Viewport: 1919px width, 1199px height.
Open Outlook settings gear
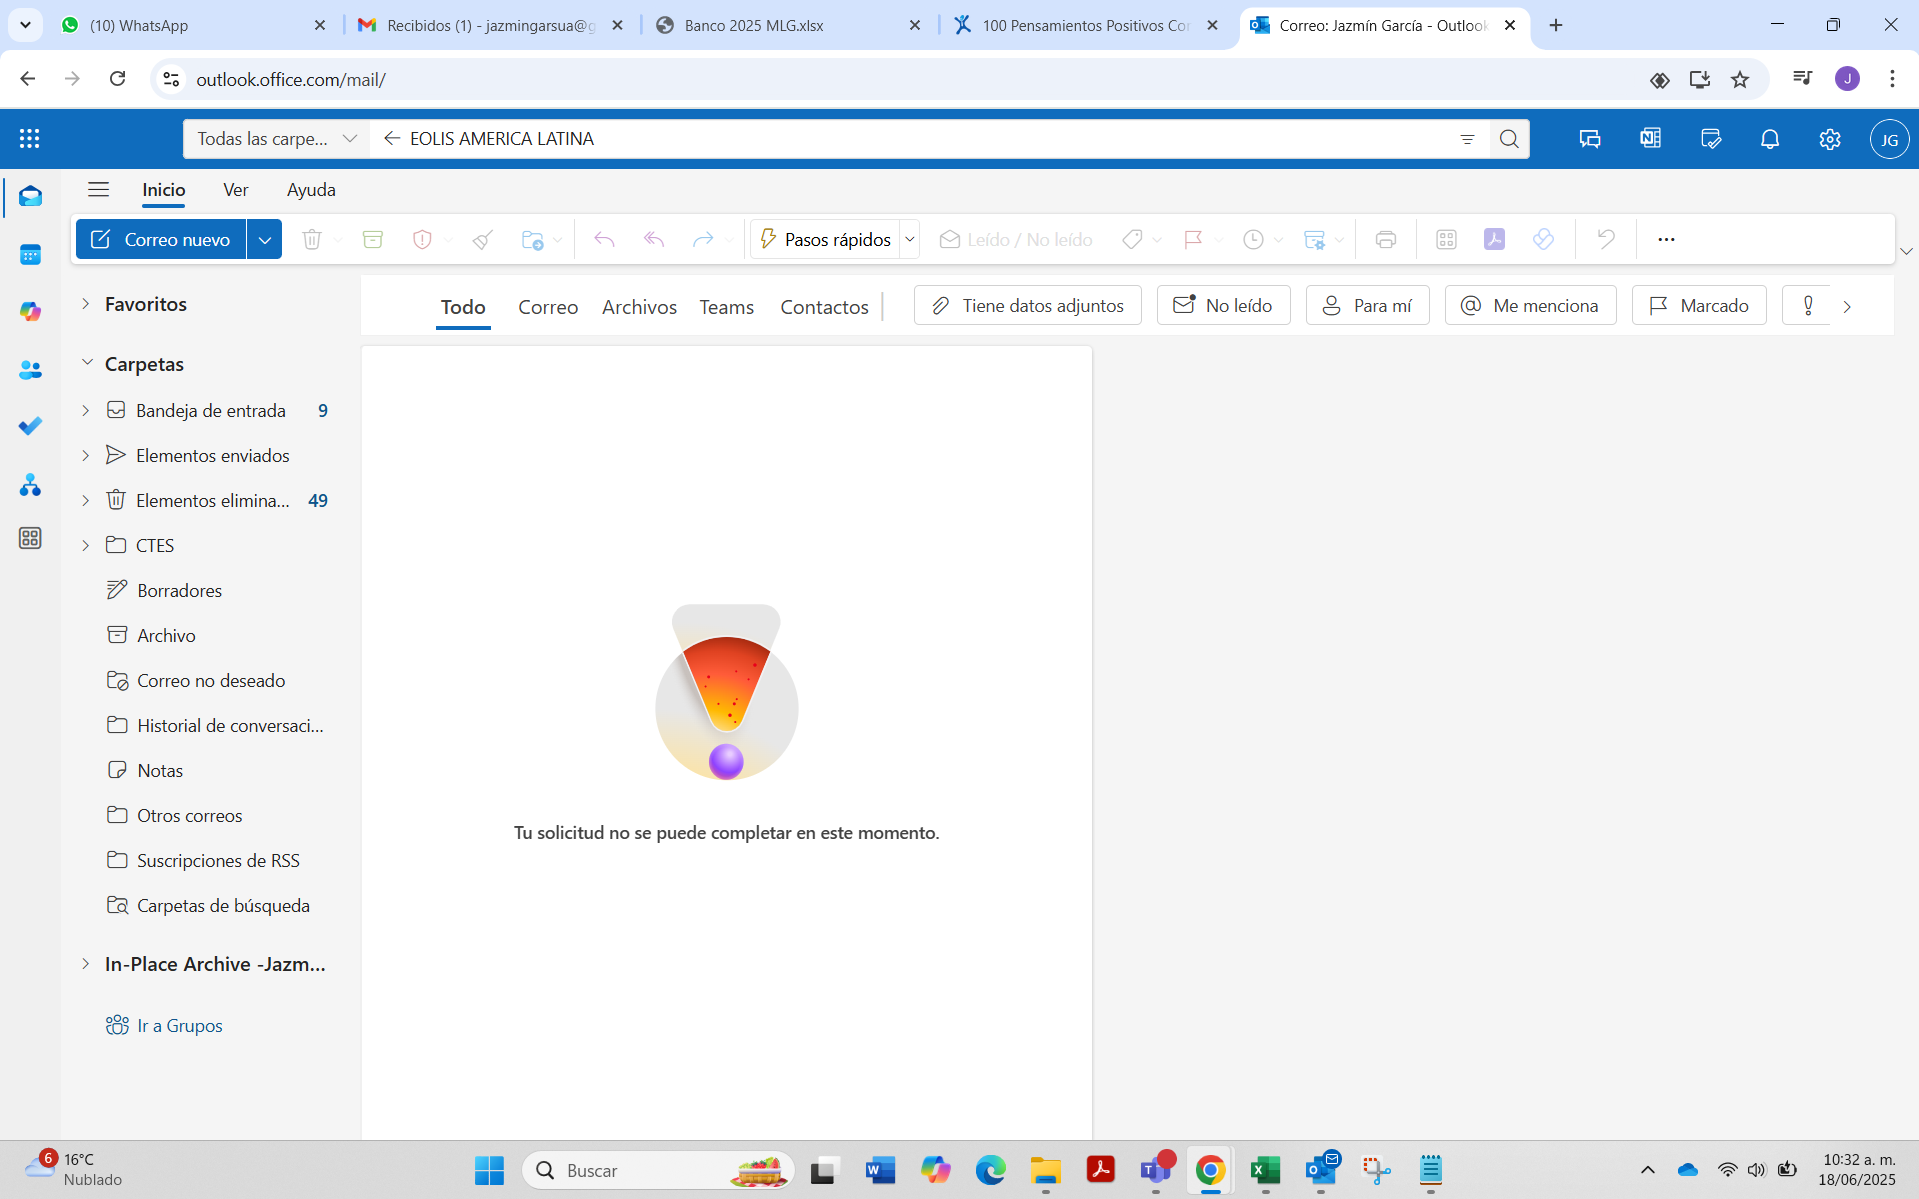coord(1830,139)
